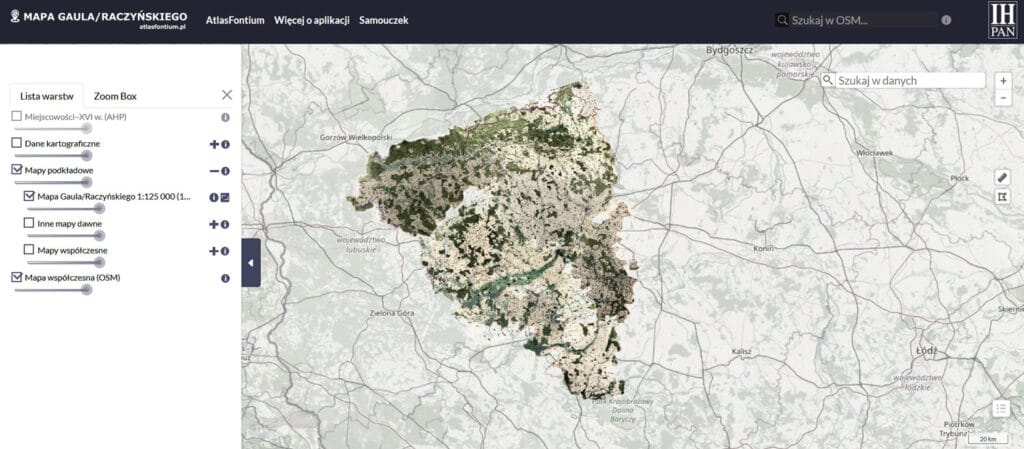Check the Inne mapy dawne layer
1024x449 pixels.
pos(29,224)
